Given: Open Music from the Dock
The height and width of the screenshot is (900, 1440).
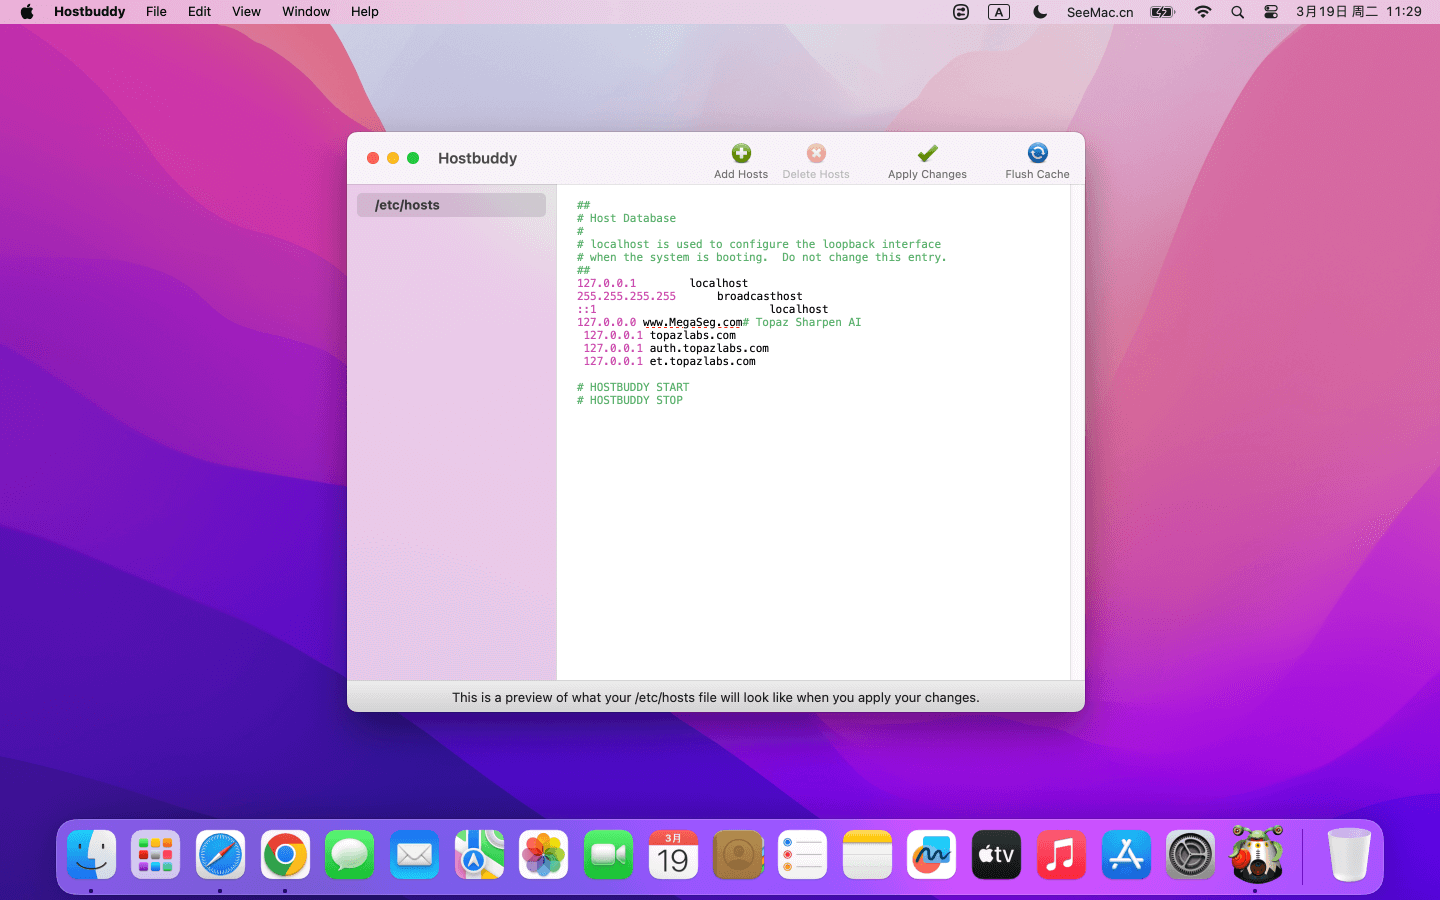Looking at the screenshot, I should click(x=1061, y=855).
